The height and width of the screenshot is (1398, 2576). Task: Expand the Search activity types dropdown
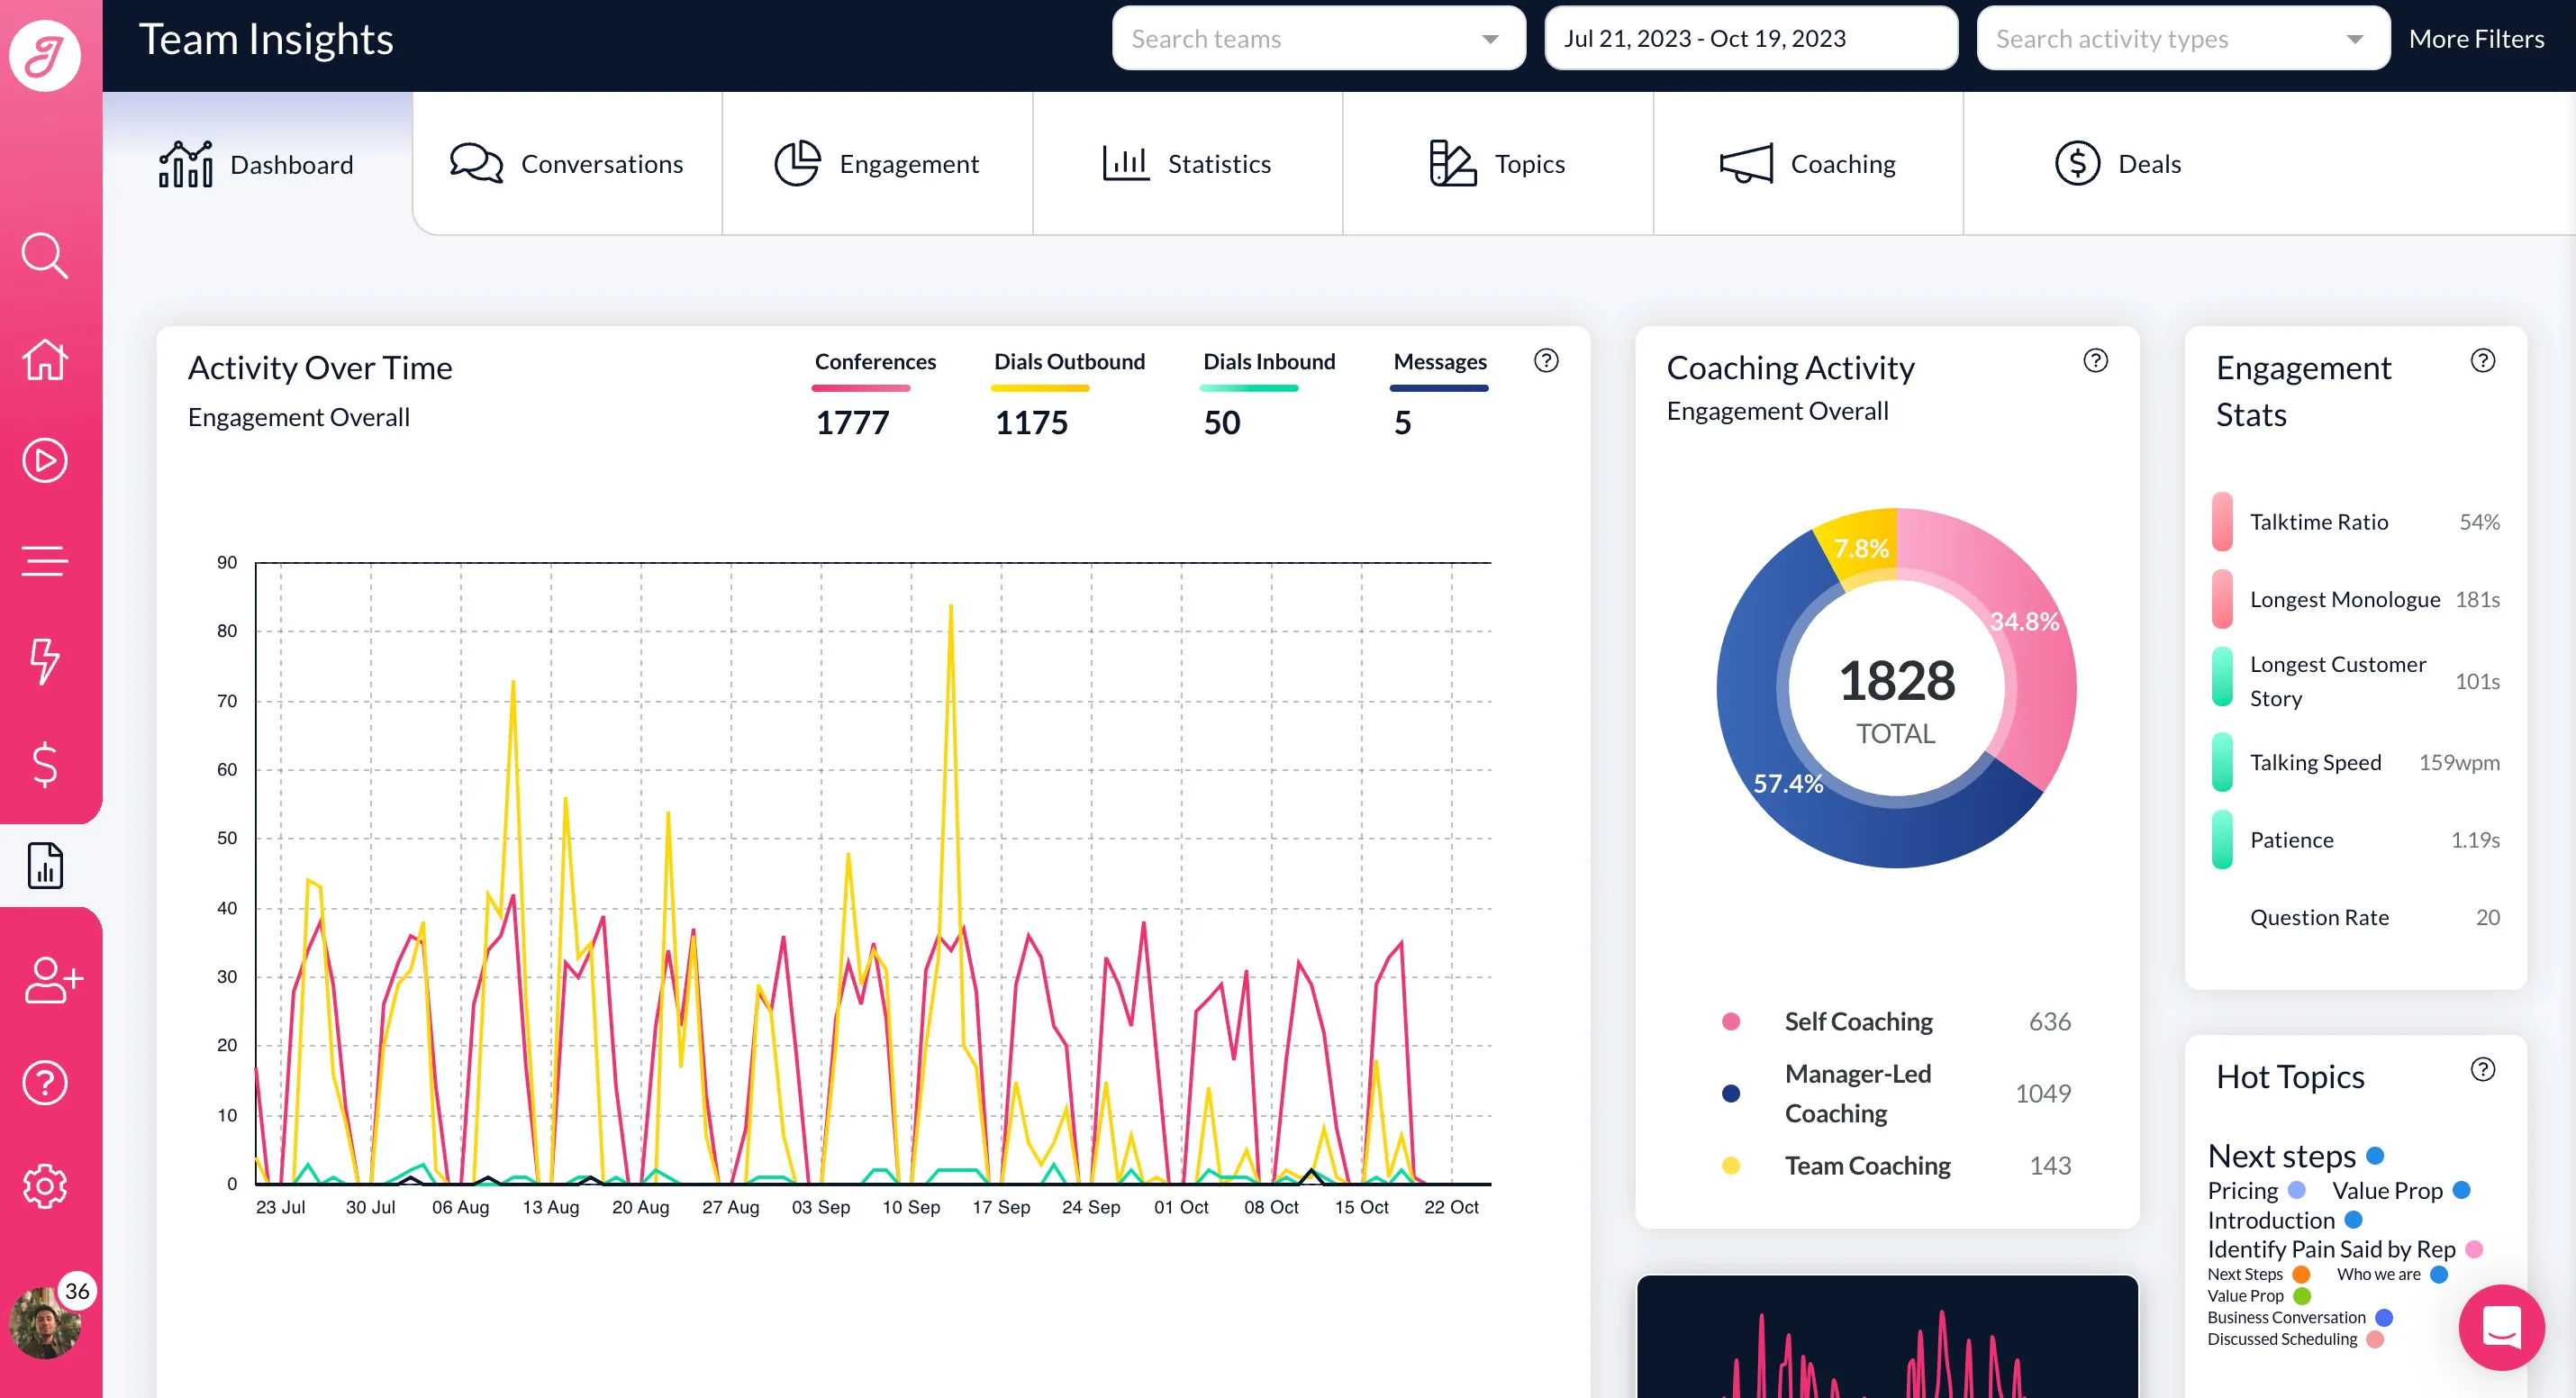click(2183, 38)
